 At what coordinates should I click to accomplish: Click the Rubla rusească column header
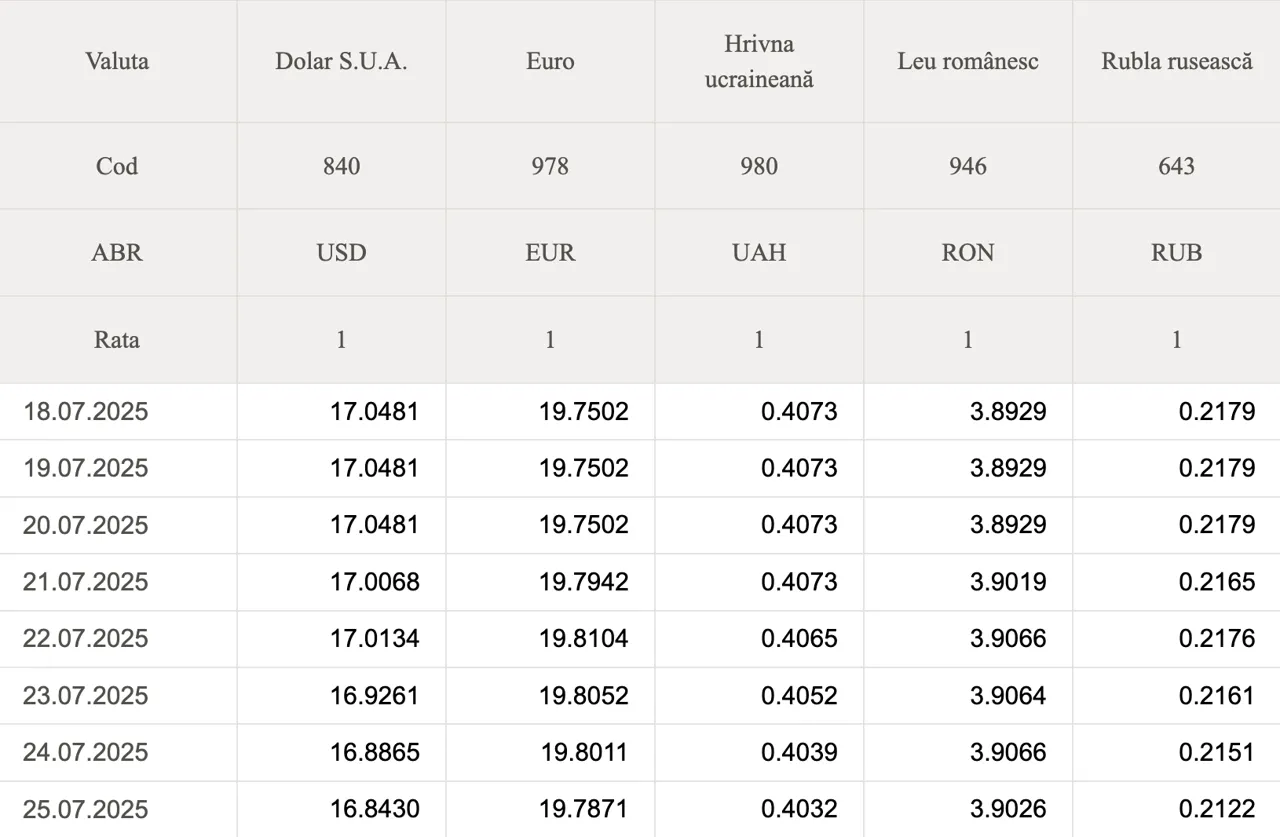1176,61
